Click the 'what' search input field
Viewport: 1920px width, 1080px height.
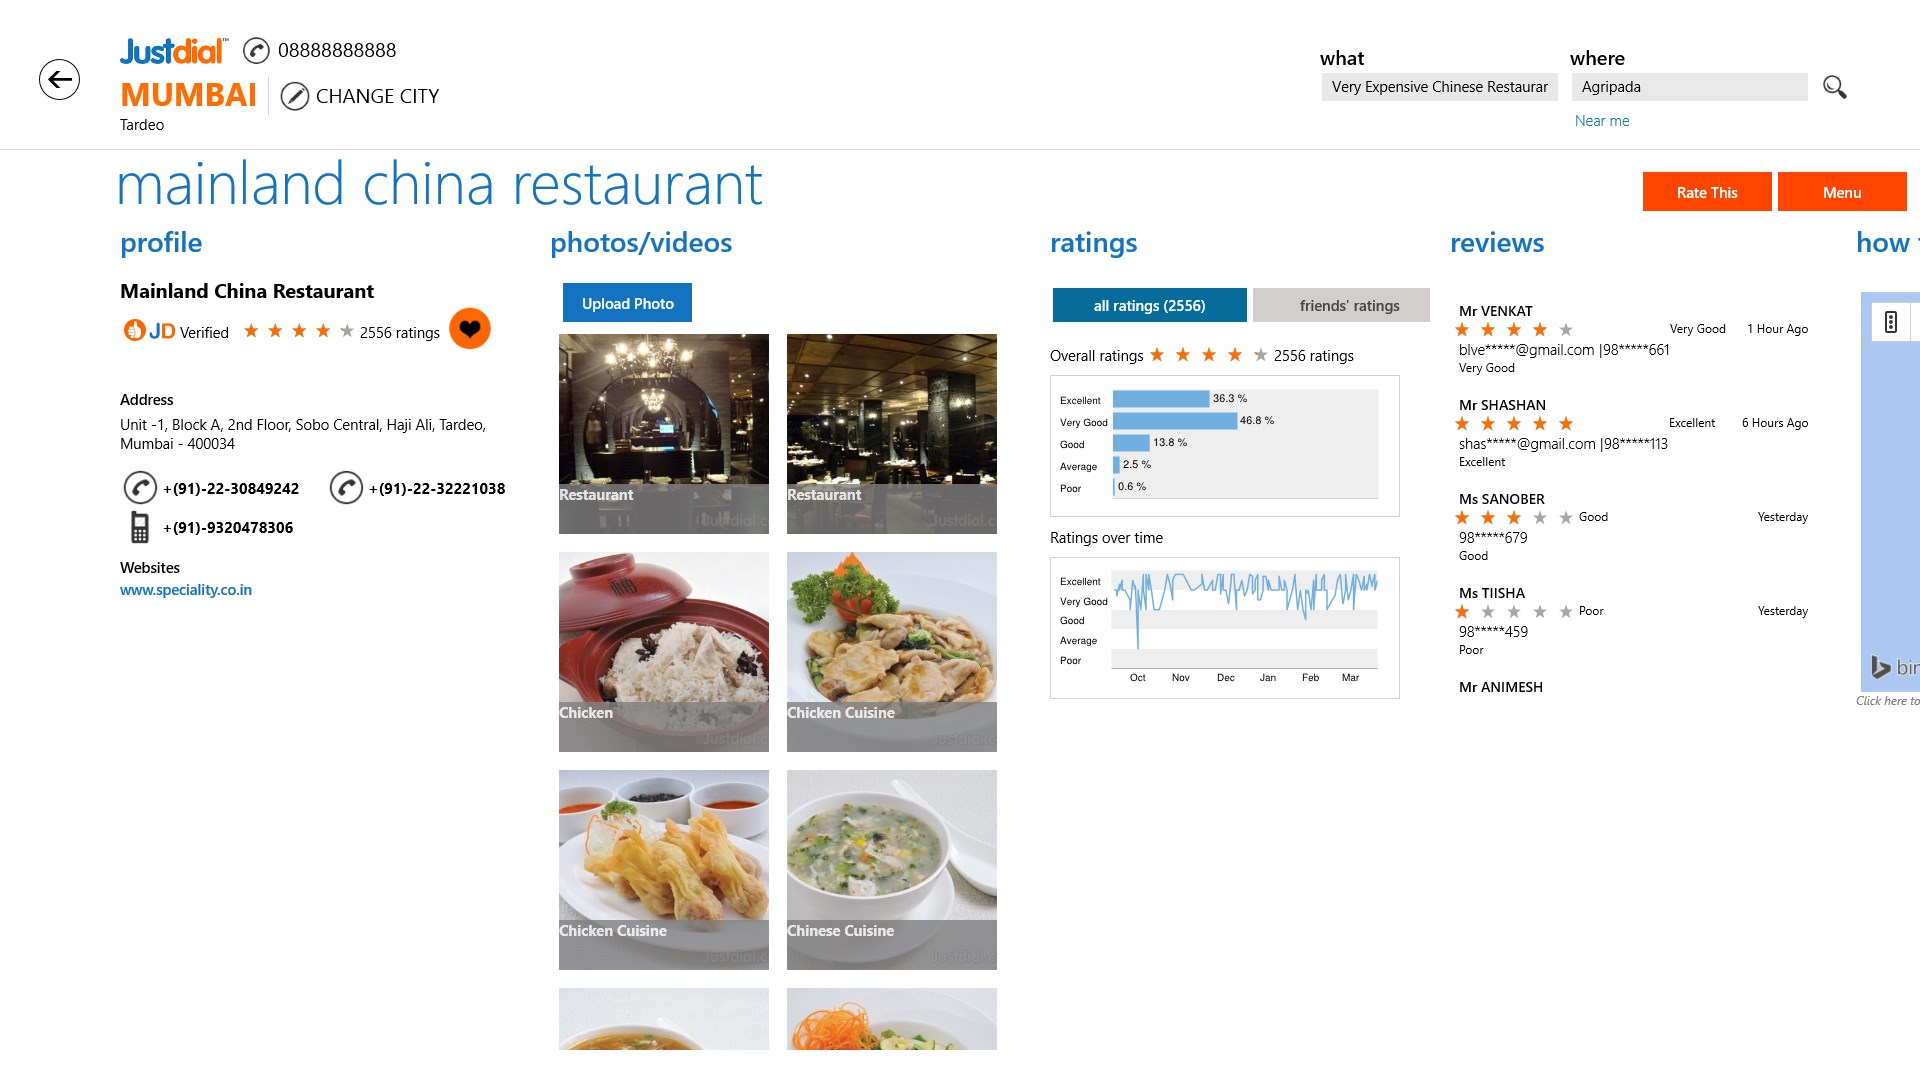(1440, 87)
